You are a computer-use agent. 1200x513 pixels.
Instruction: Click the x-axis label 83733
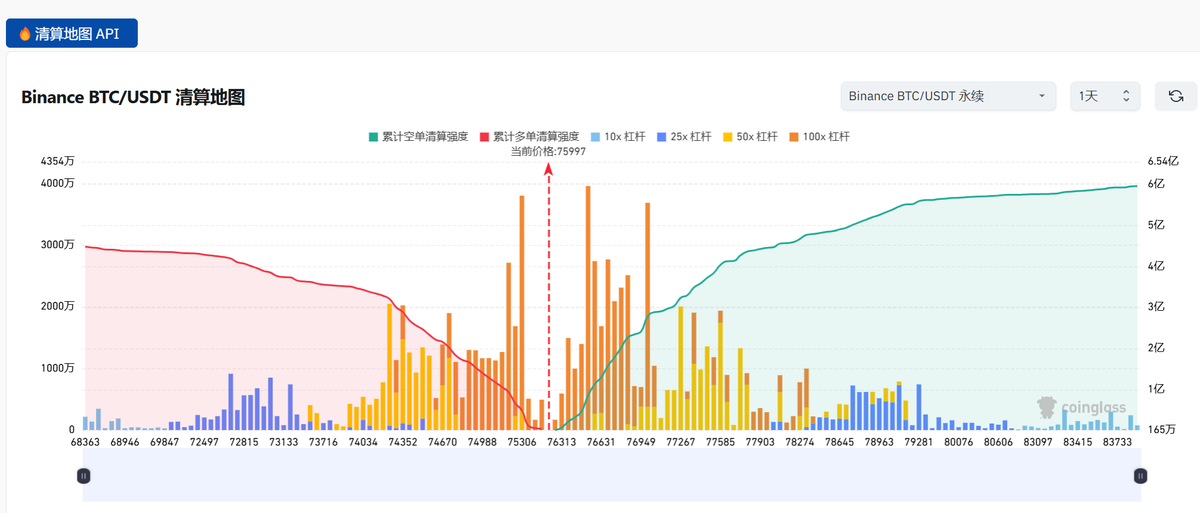[1117, 442]
